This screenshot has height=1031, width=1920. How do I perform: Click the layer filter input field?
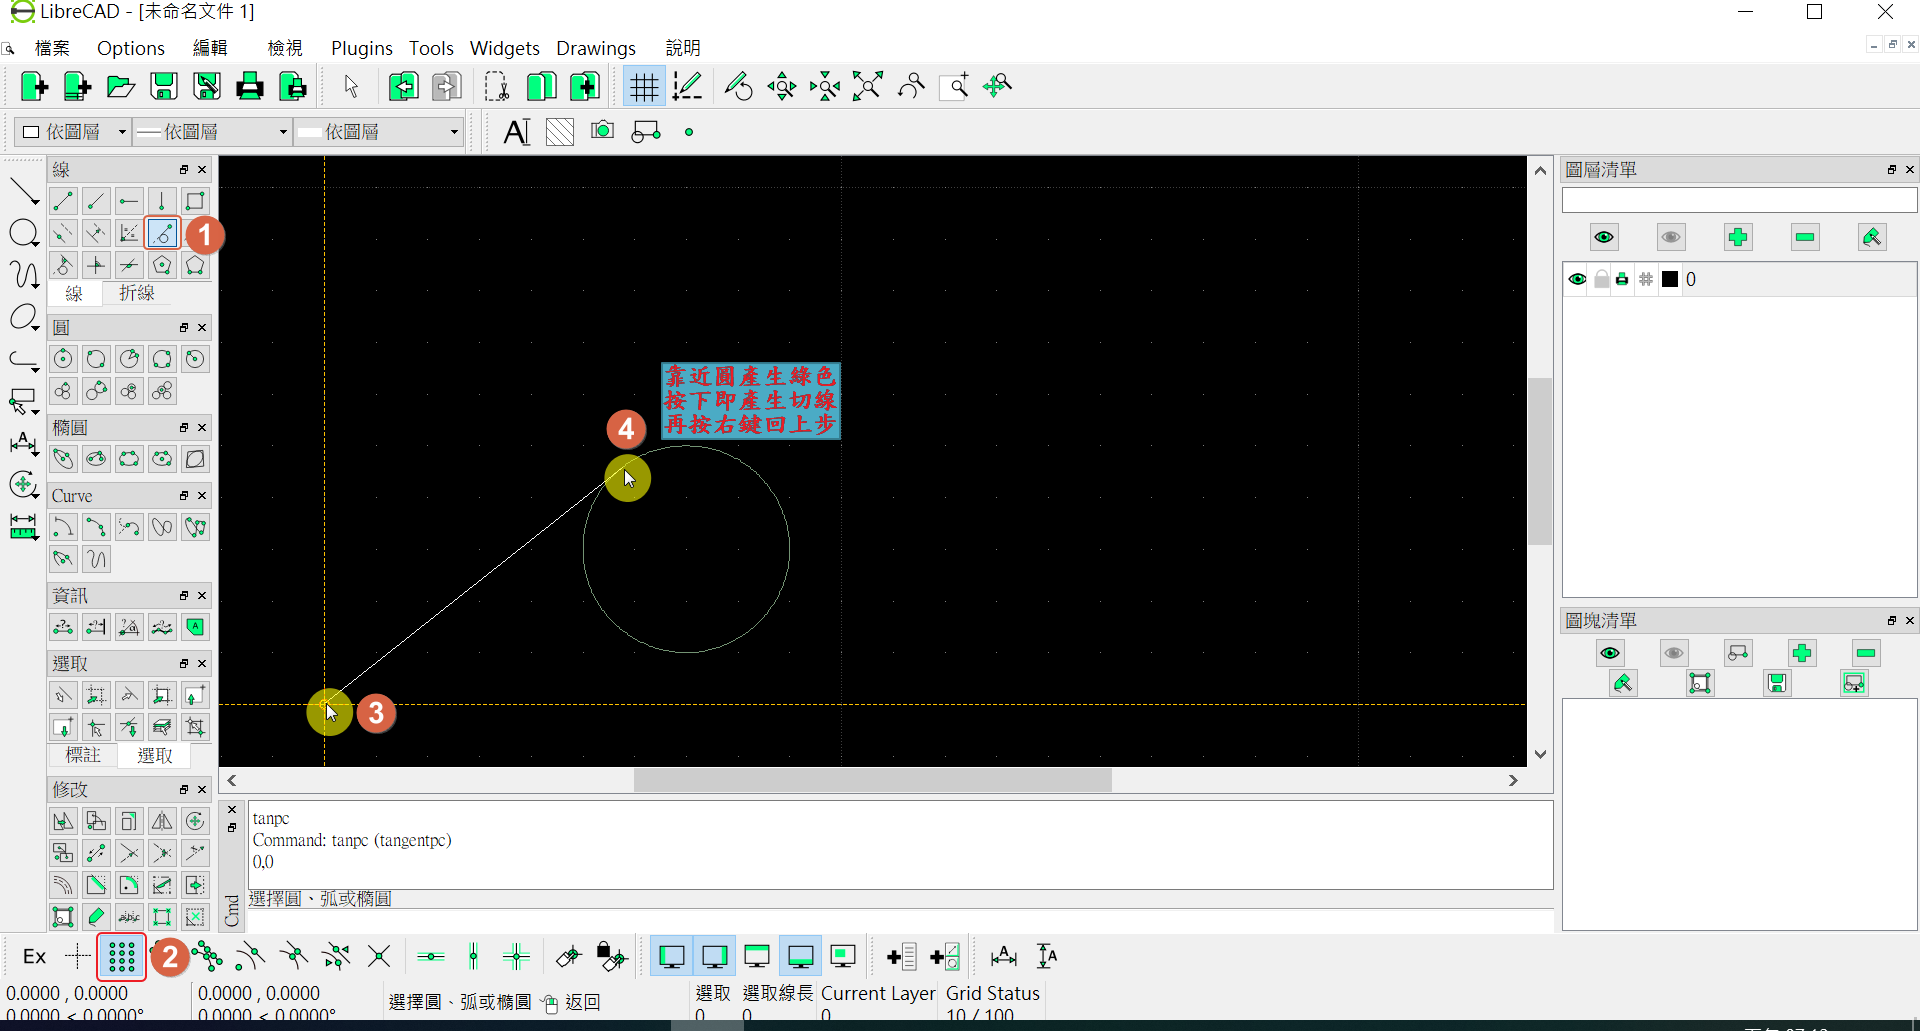[1739, 200]
